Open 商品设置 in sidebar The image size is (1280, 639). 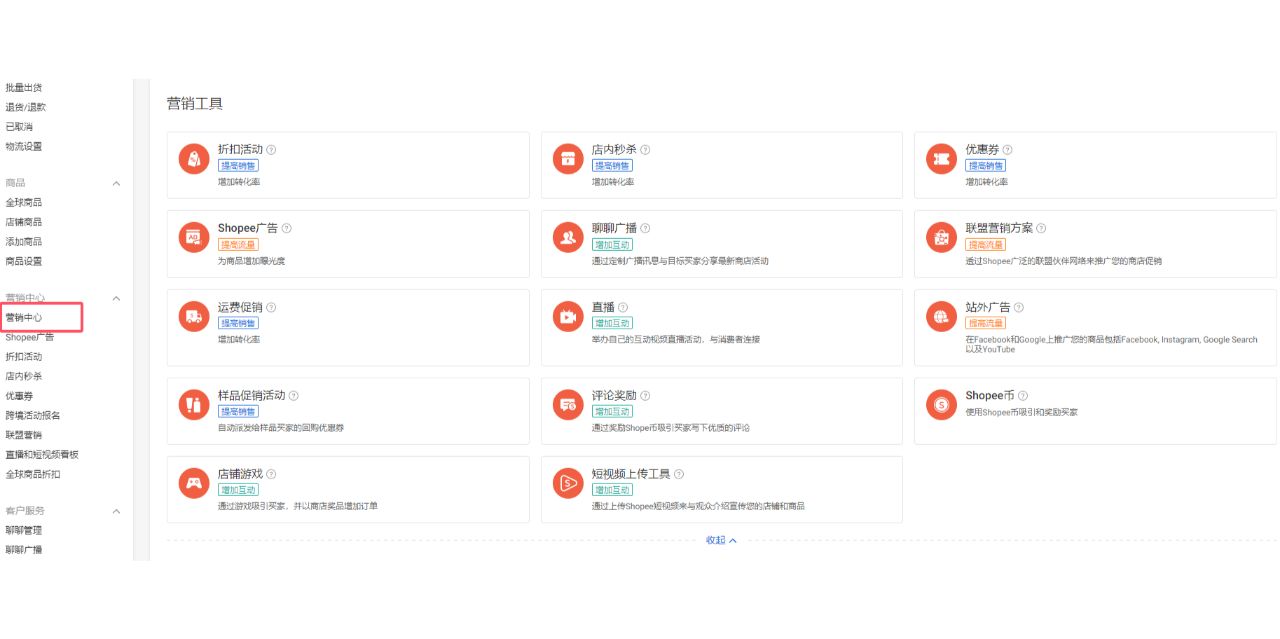(24, 262)
